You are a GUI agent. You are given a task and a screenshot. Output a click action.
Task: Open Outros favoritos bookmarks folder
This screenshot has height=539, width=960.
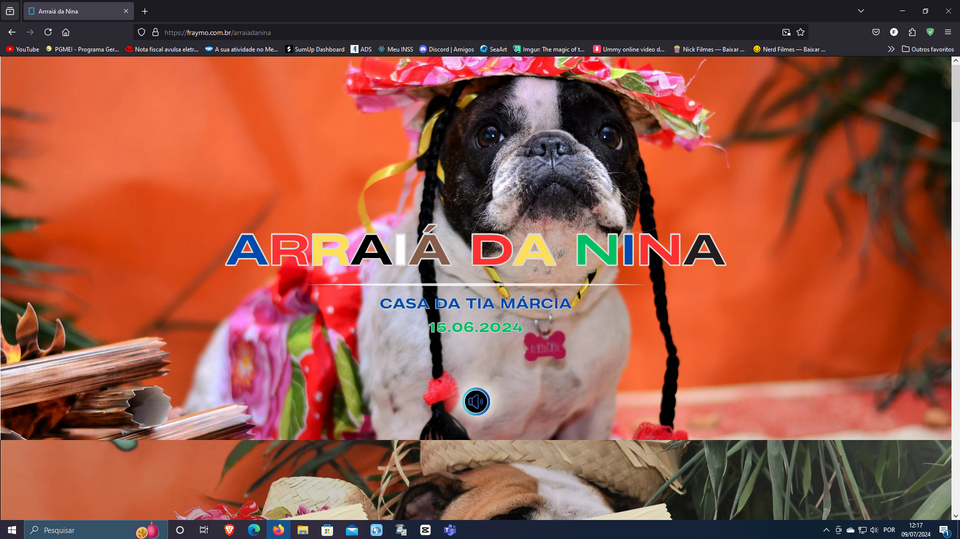(x=928, y=49)
